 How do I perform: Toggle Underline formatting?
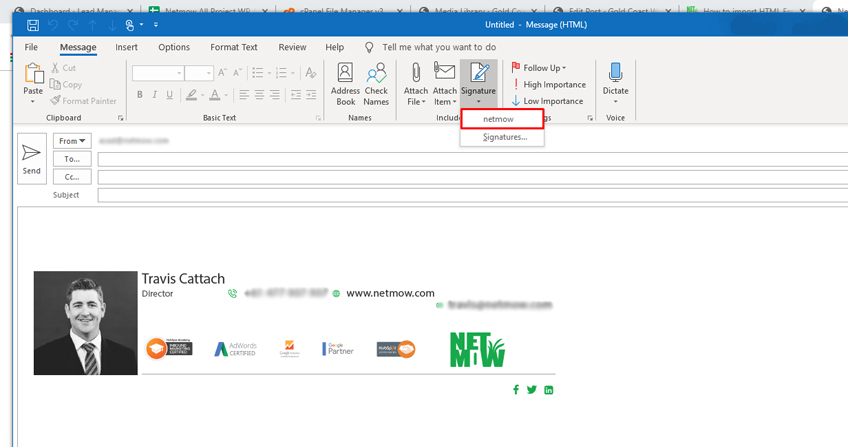(170, 95)
